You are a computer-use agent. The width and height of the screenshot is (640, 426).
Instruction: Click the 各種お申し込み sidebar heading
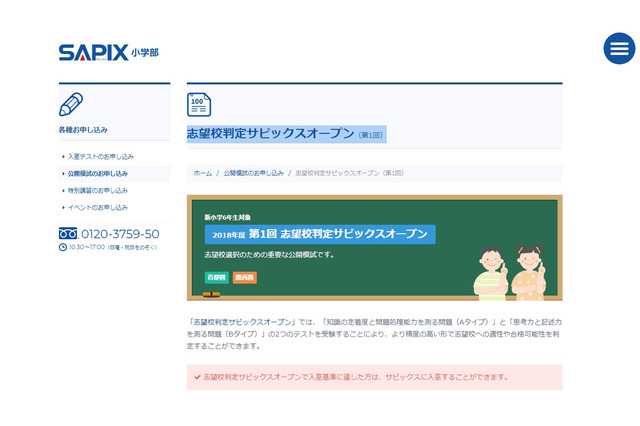tap(83, 130)
